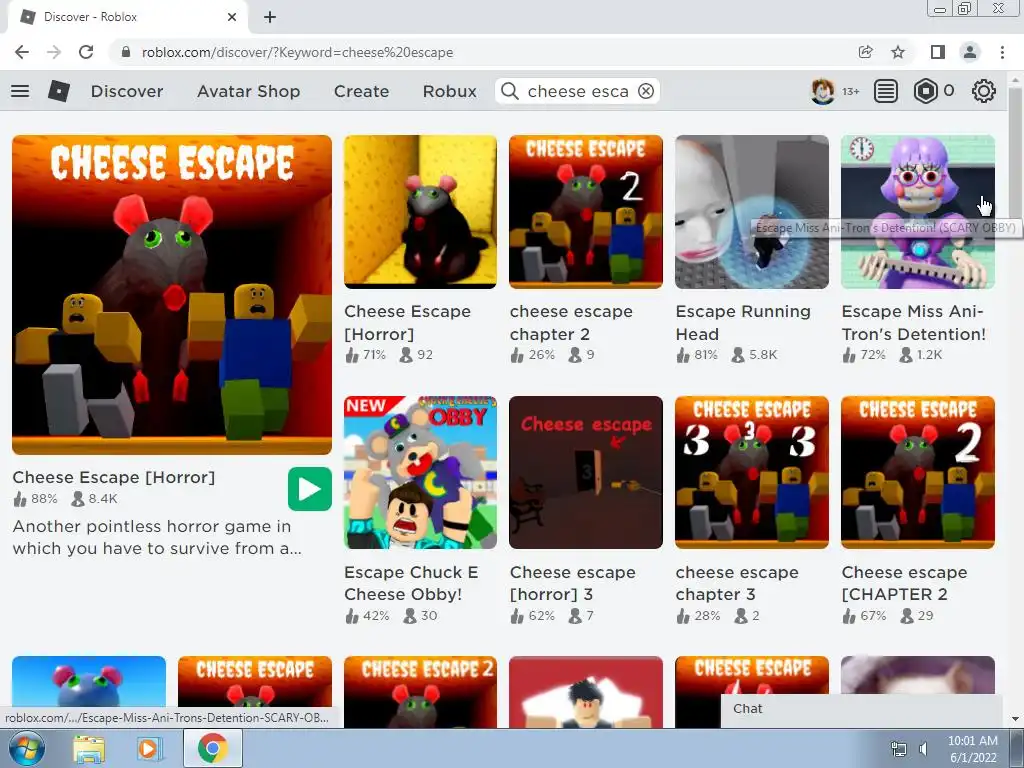Viewport: 1024px width, 768px height.
Task: Open the Escape Chuck E Cheese Obby! title
Action: point(411,583)
